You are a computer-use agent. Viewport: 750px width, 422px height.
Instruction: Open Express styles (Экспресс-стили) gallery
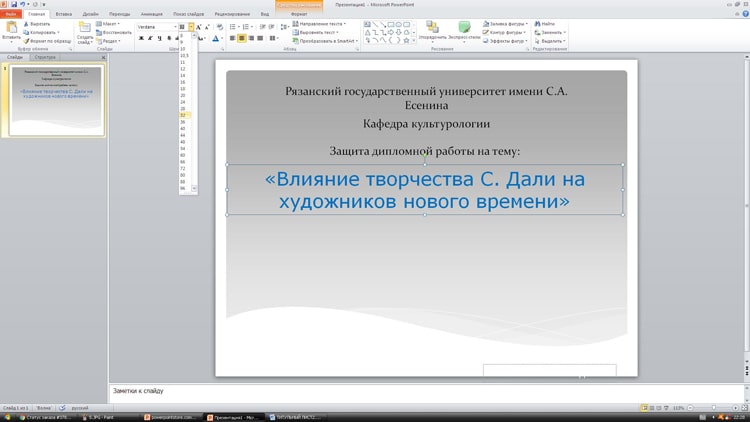pos(464,29)
